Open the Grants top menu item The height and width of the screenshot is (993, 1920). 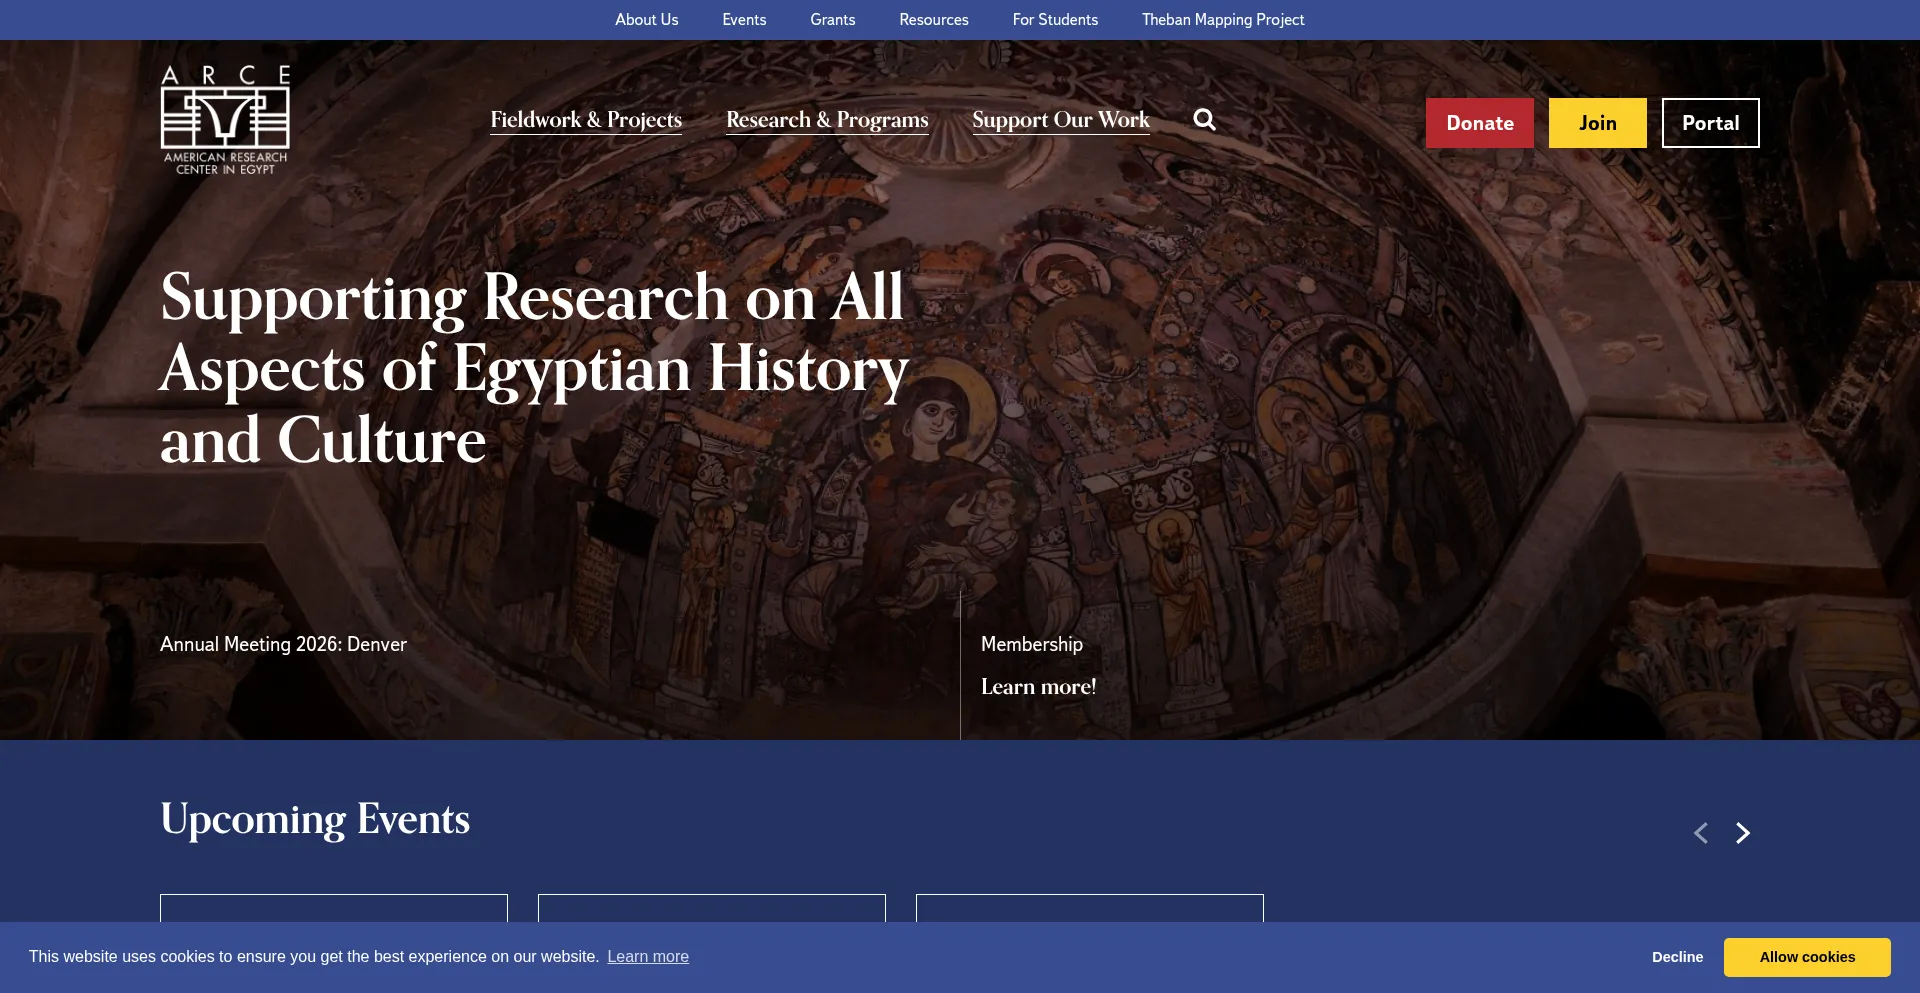pyautogui.click(x=832, y=20)
